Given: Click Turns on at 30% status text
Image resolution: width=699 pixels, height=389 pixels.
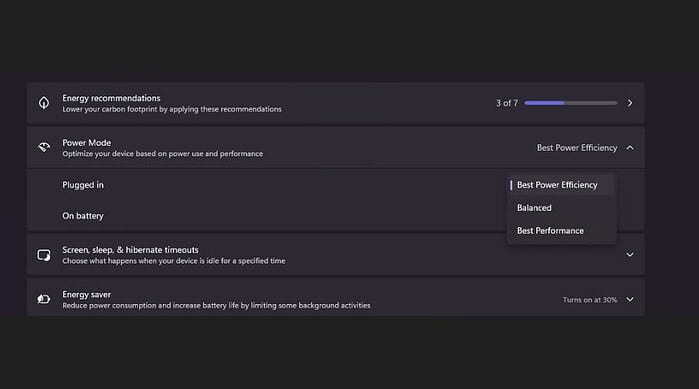Looking at the screenshot, I should tap(589, 300).
